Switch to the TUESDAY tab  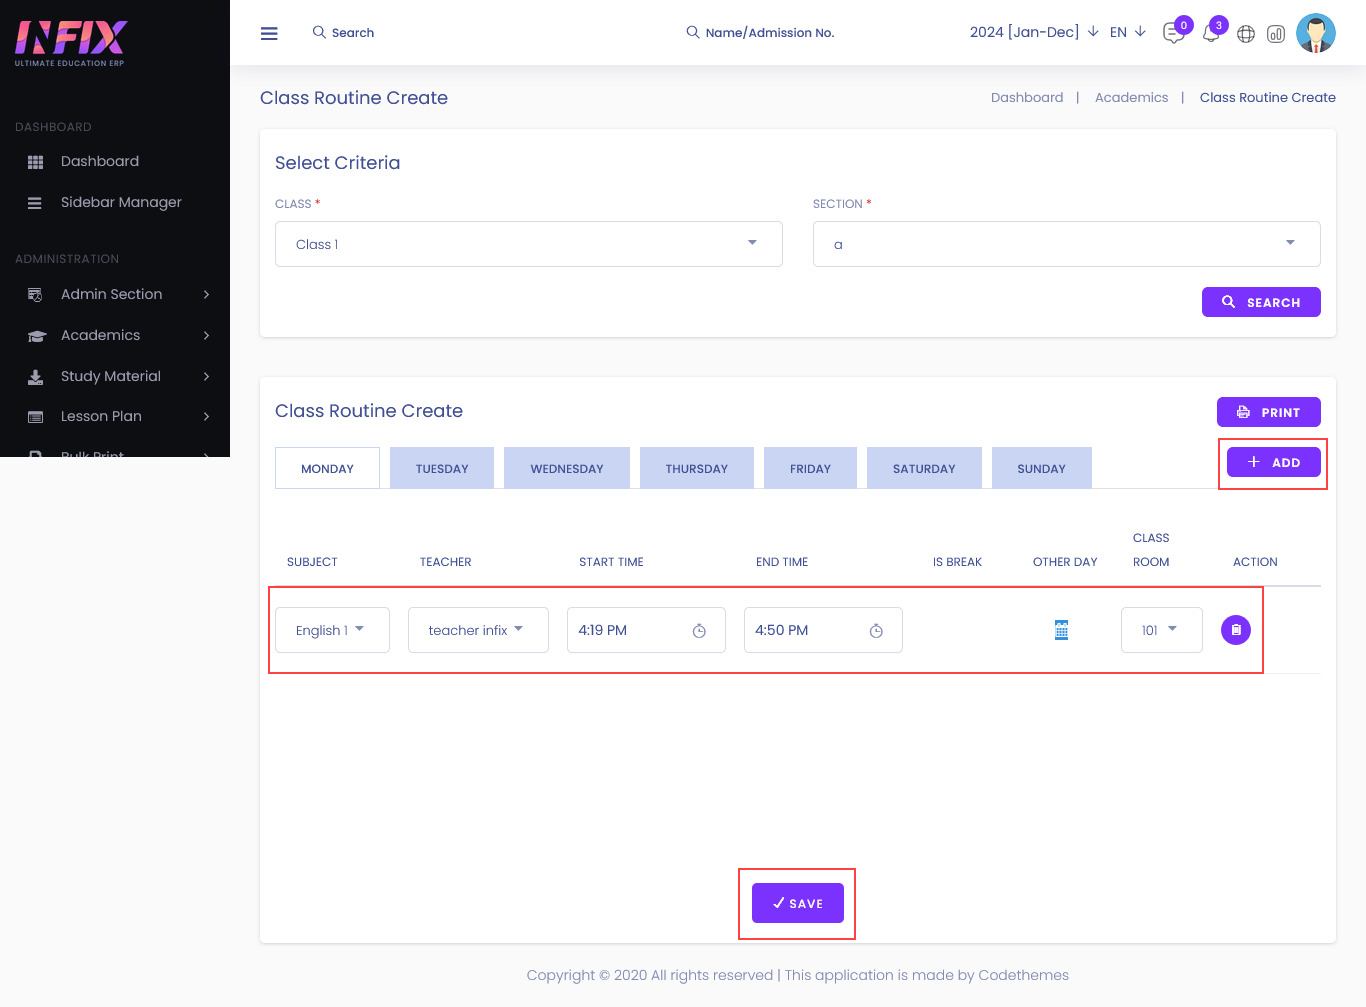pyautogui.click(x=442, y=468)
